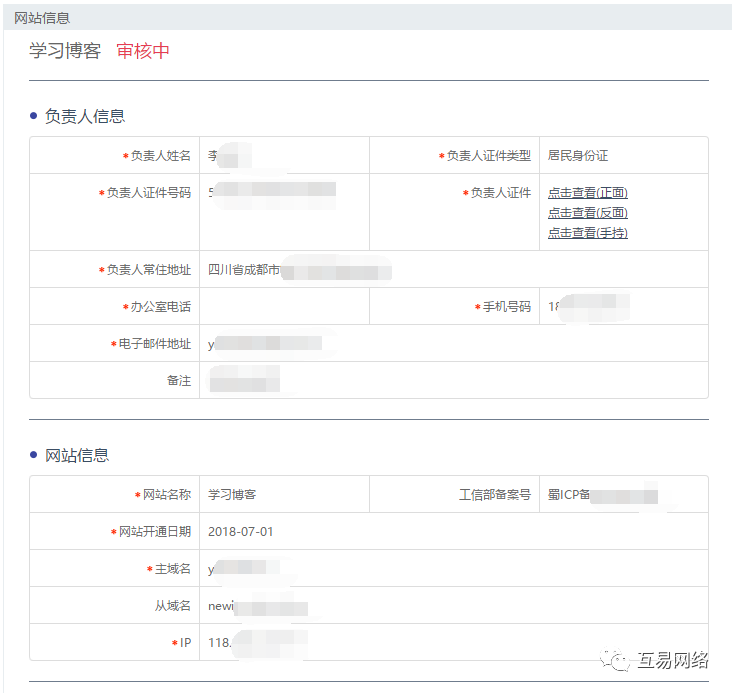Click the 四川省成都市 address value
This screenshot has height=693, width=732.
pyautogui.click(x=243, y=269)
